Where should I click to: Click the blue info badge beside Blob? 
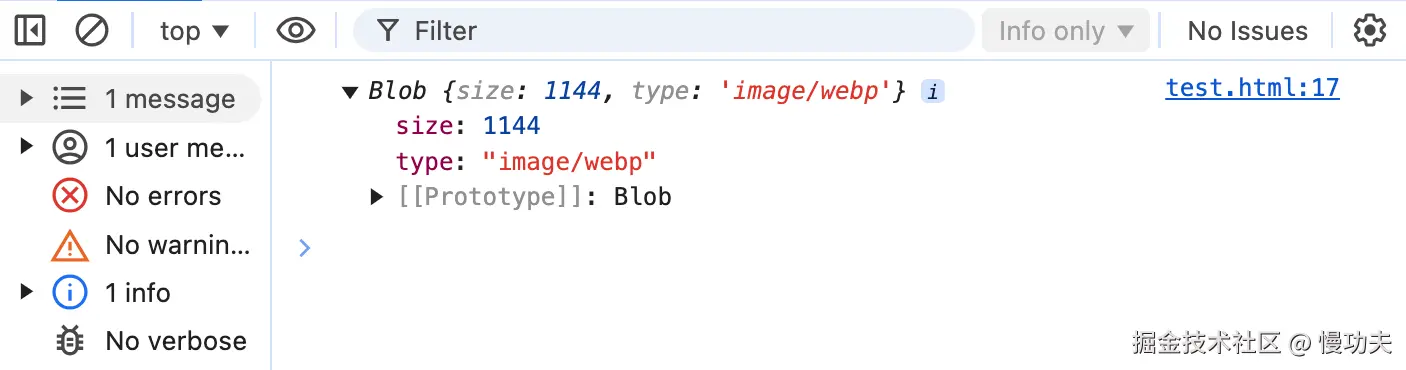tap(932, 92)
